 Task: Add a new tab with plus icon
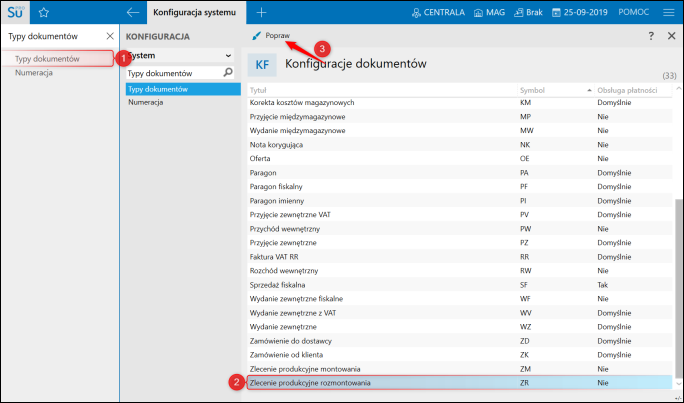pos(261,13)
